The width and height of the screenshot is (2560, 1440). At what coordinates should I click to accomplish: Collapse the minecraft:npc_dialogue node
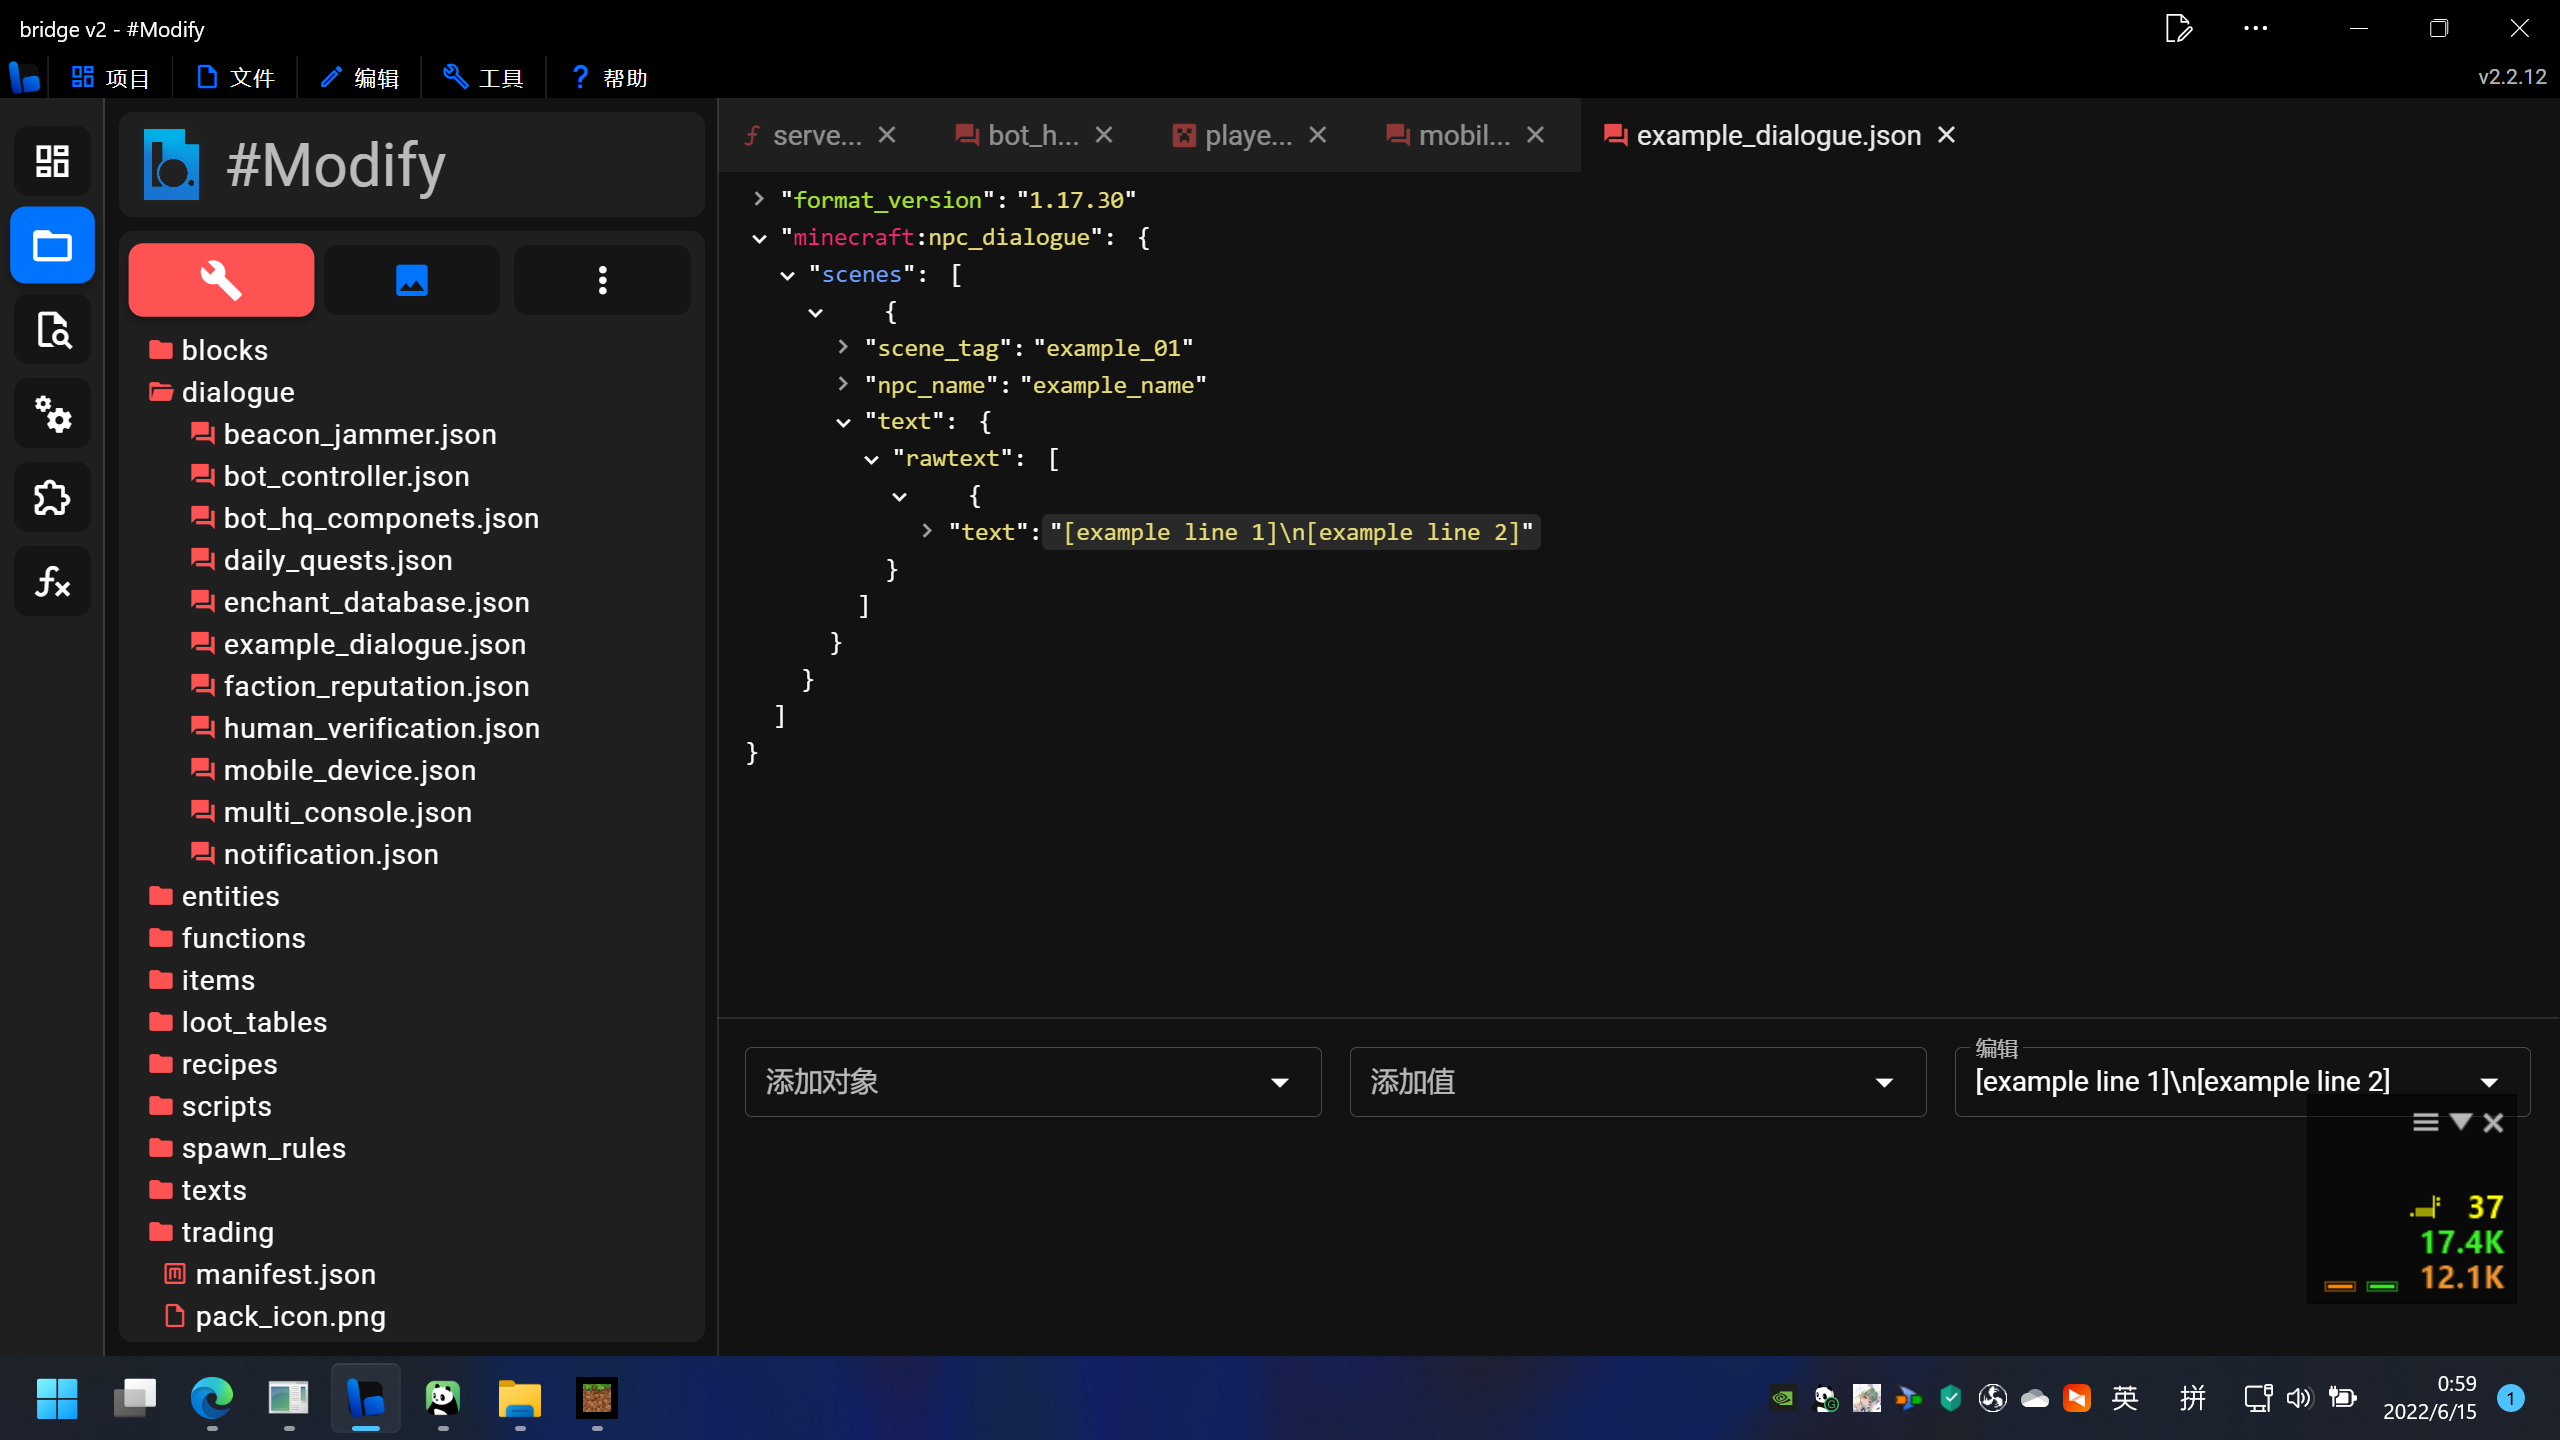point(758,237)
